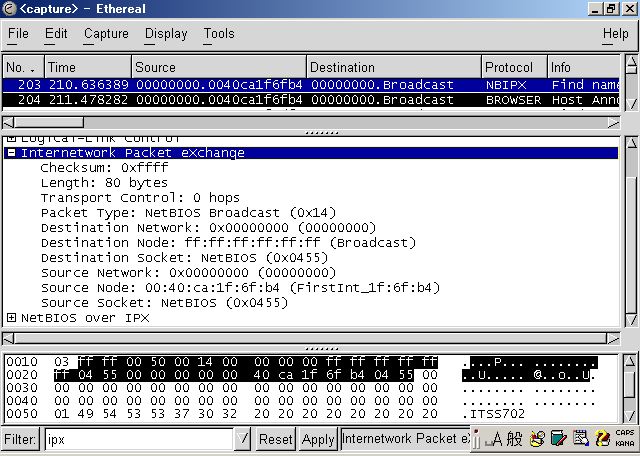The height and width of the screenshot is (456, 640).
Task: Click the packet list scroll-down arrow
Action: tap(631, 103)
